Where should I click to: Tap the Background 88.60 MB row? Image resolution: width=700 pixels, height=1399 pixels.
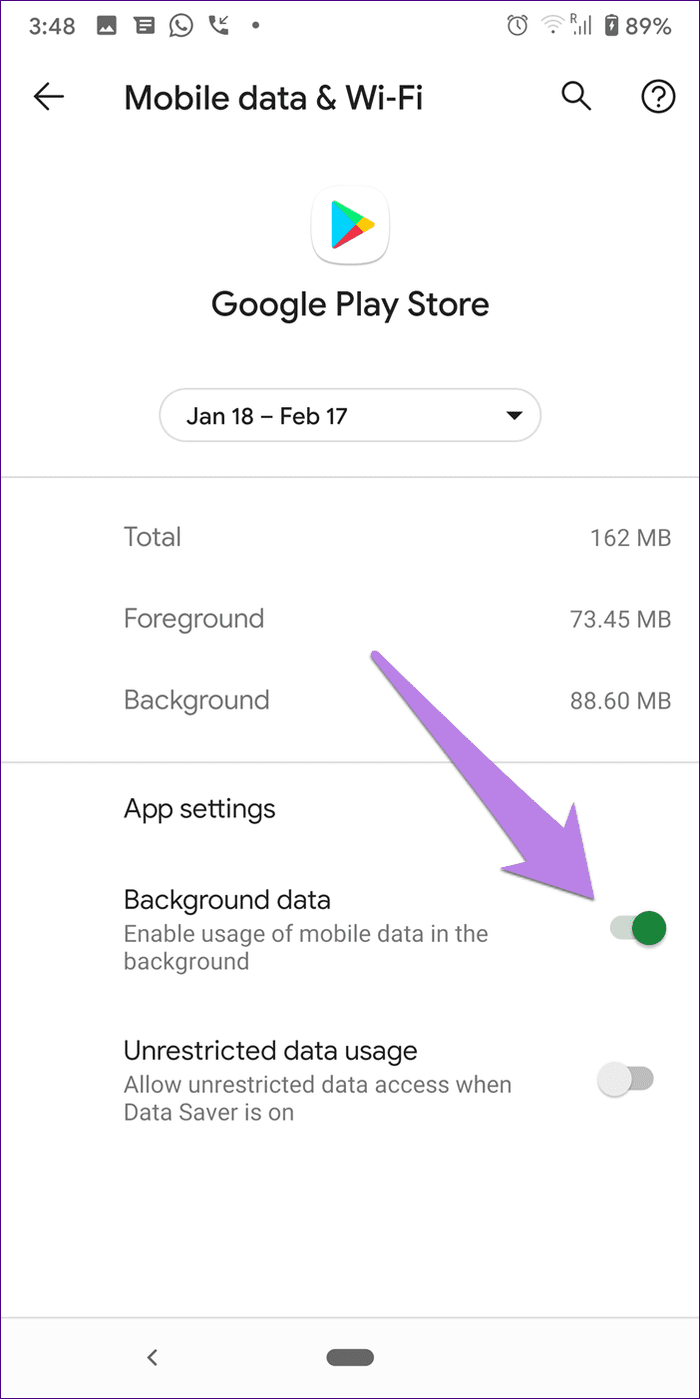tap(397, 699)
